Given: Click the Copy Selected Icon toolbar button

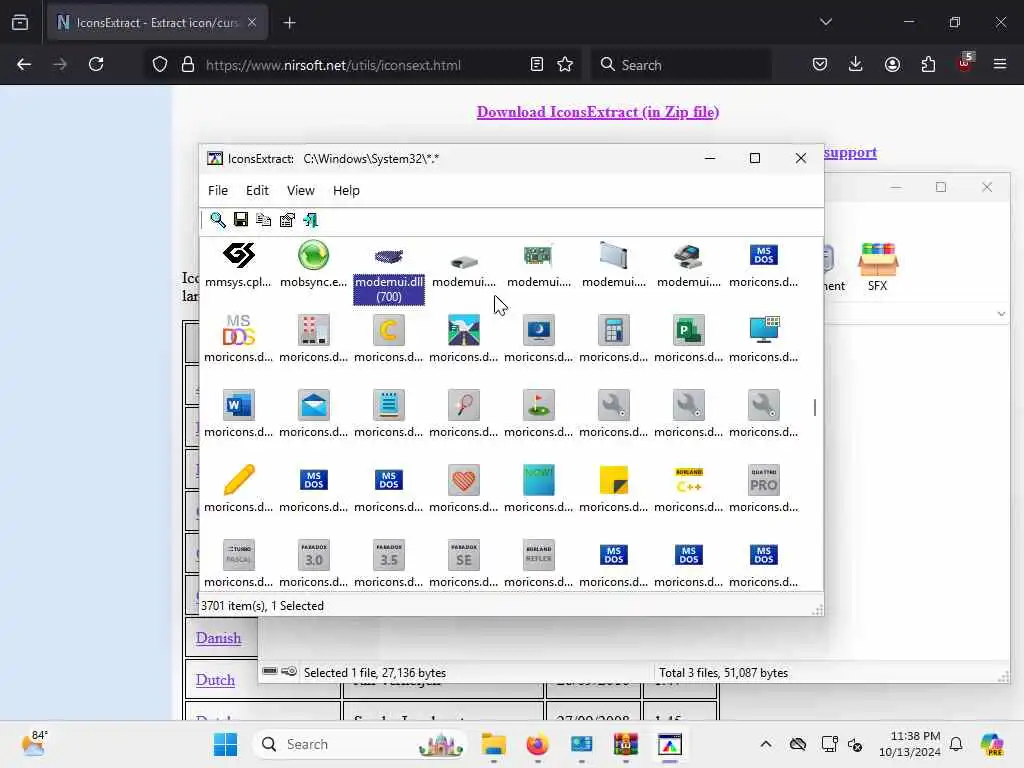Looking at the screenshot, I should (264, 220).
